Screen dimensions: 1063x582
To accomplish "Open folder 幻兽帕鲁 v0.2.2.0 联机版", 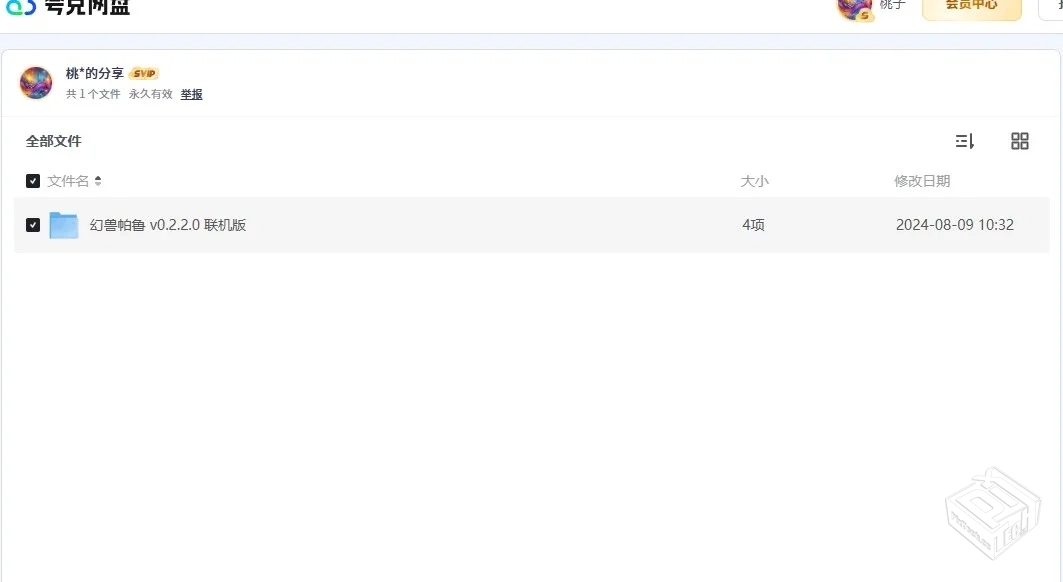I will coord(168,225).
